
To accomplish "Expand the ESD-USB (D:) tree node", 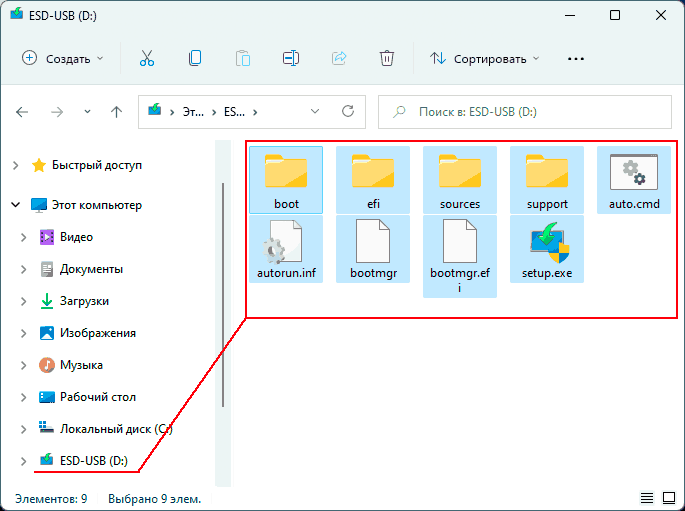I will click(x=24, y=461).
